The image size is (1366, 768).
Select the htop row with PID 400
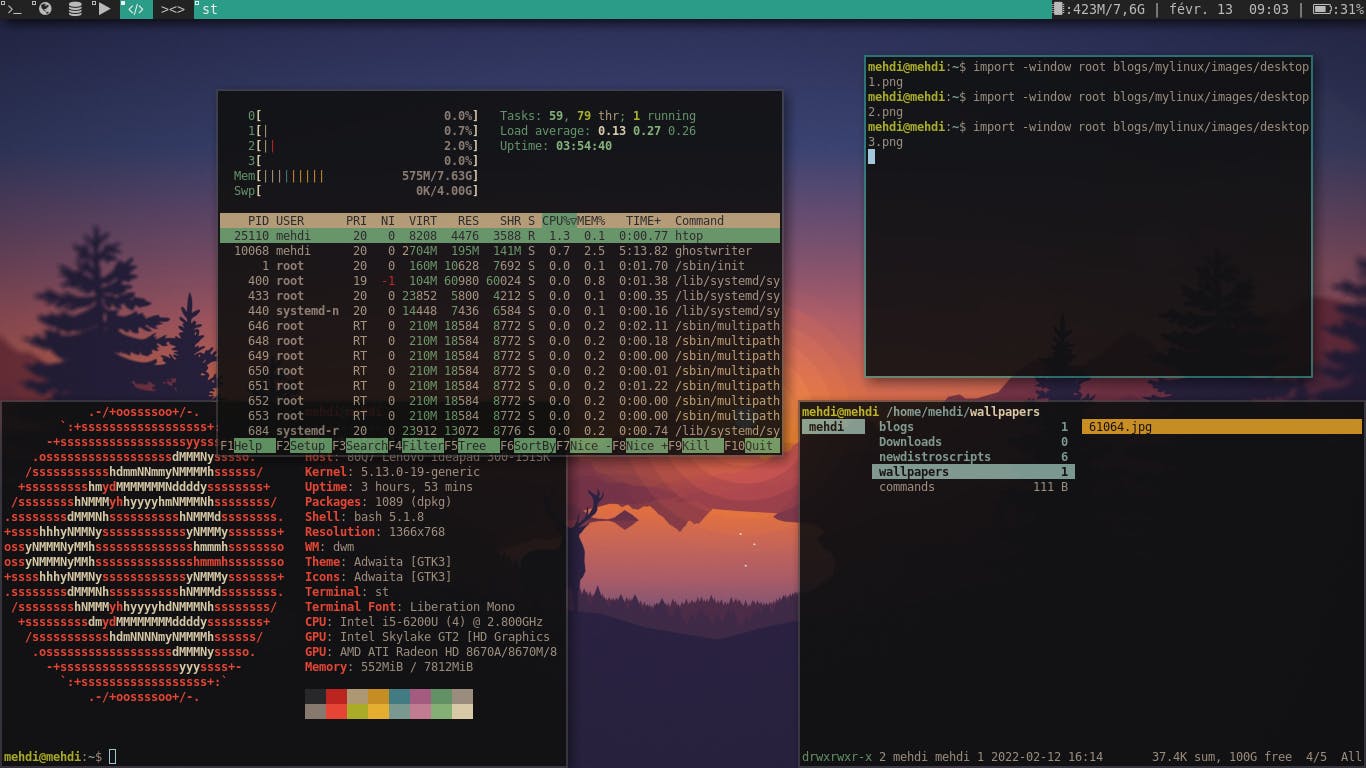[500, 281]
